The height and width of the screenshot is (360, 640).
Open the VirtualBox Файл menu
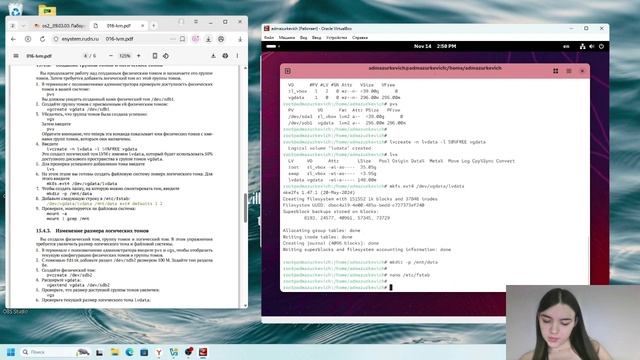point(269,38)
